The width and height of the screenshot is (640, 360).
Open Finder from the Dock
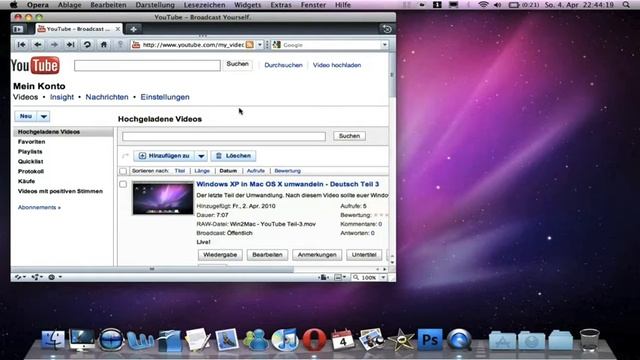(52, 340)
